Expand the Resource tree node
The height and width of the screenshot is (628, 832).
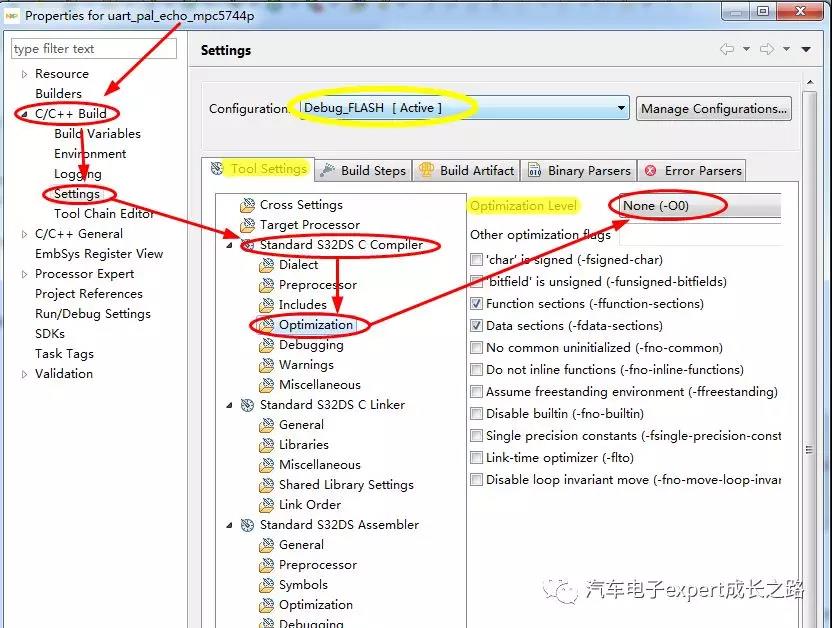[x=25, y=74]
